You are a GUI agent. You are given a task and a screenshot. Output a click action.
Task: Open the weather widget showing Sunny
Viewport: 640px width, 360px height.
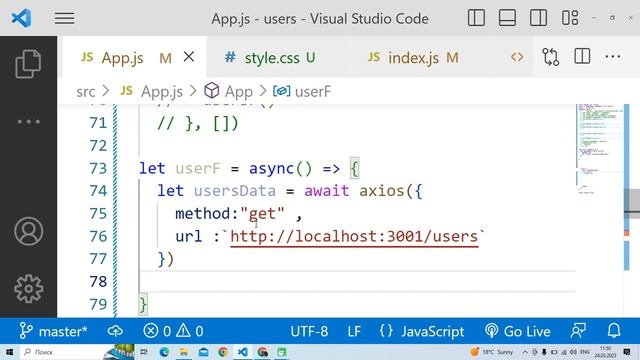[x=492, y=352]
